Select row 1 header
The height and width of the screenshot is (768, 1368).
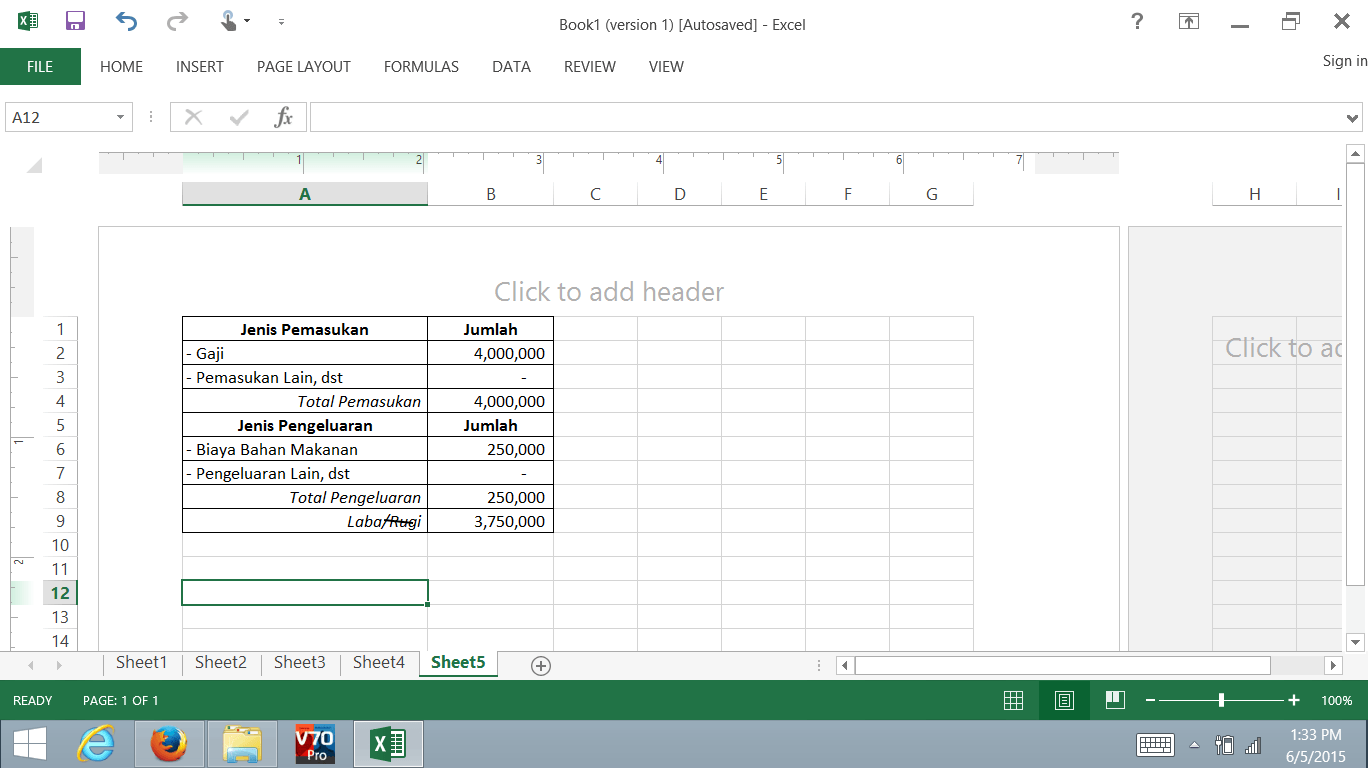60,329
